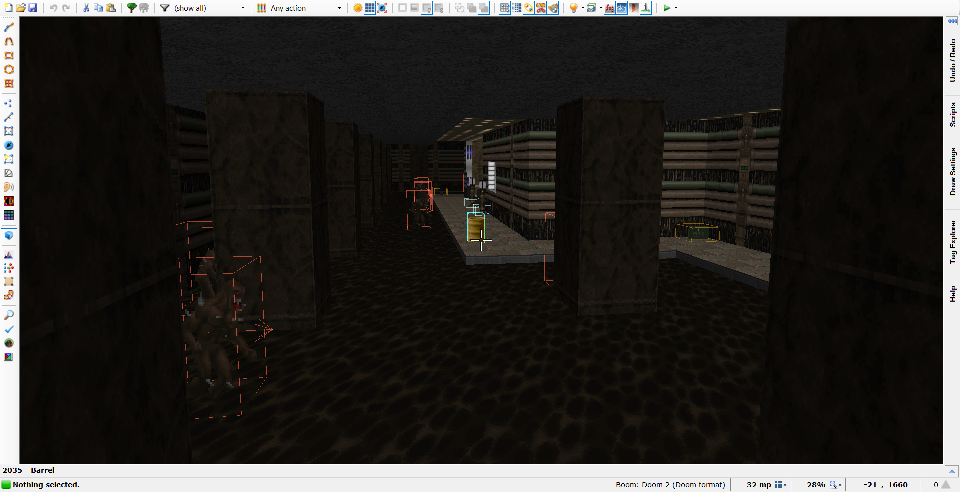Click the New Map icon
This screenshot has width=960, height=492.
pyautogui.click(x=8, y=8)
